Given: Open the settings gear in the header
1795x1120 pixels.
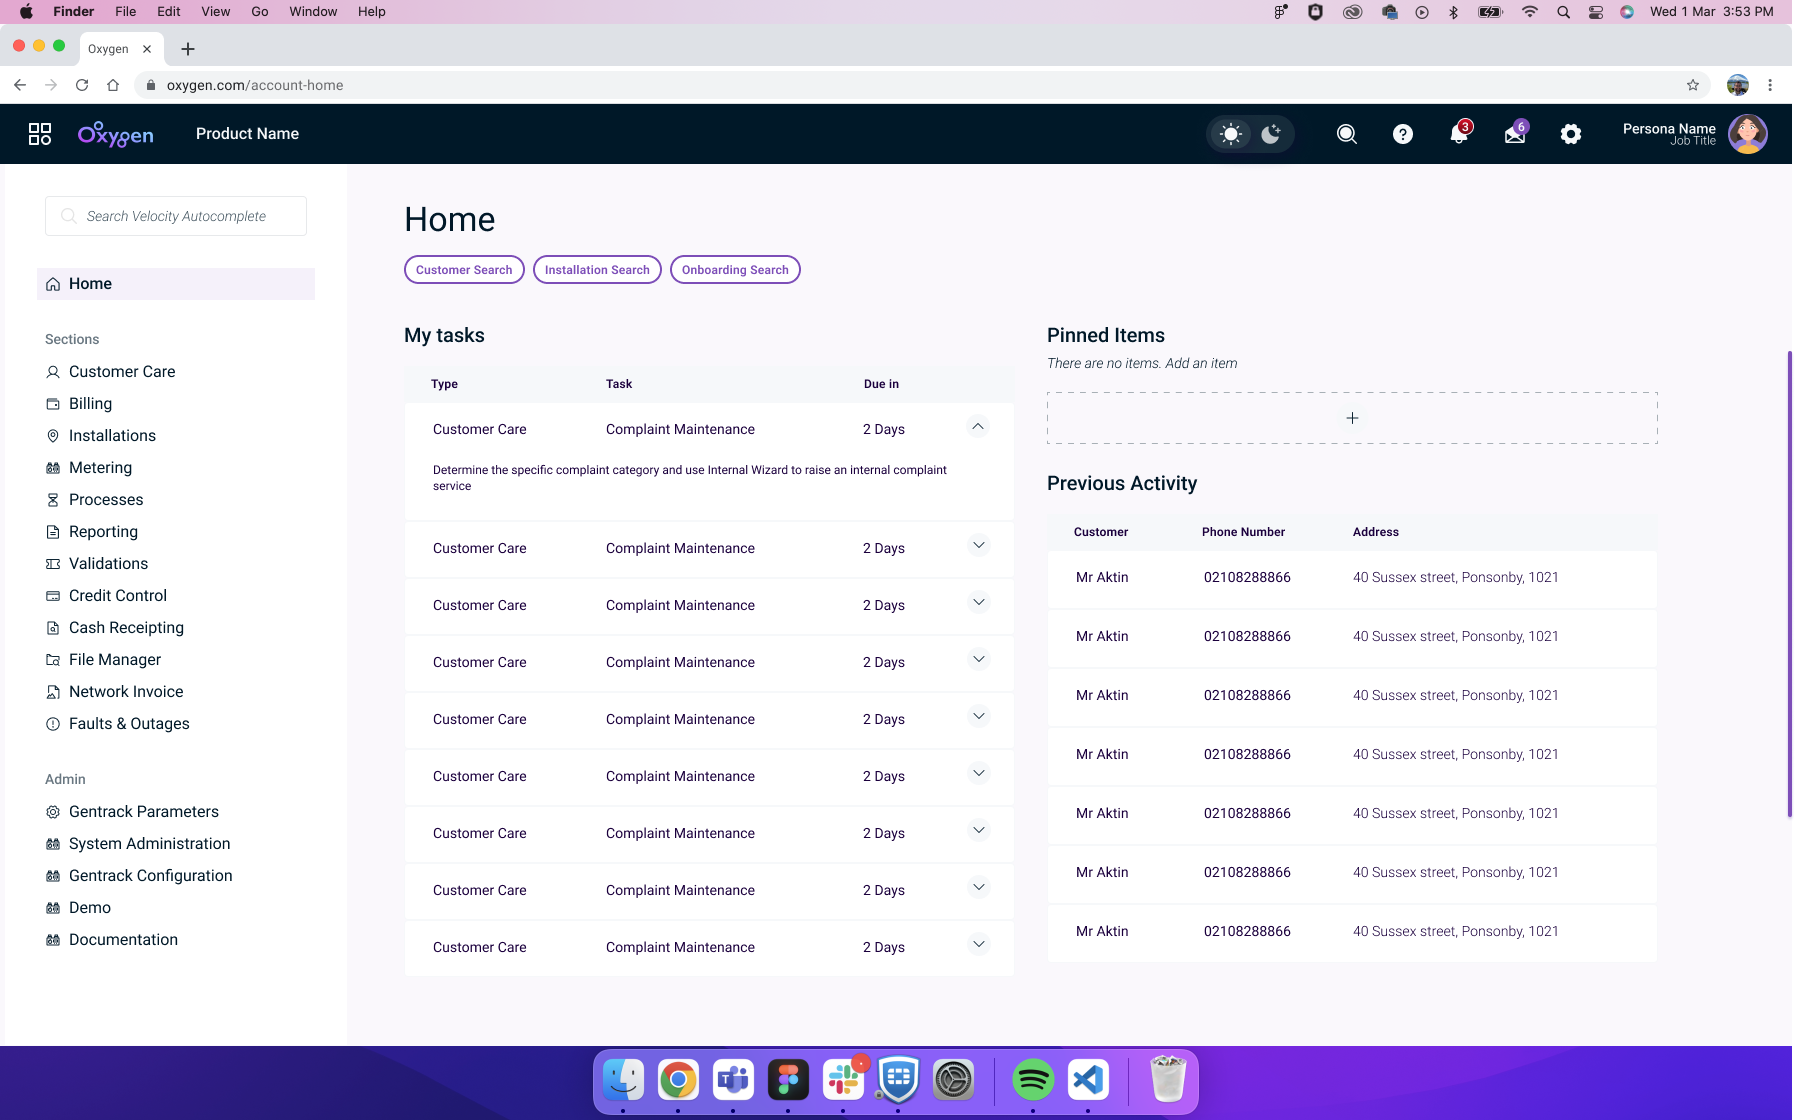Looking at the screenshot, I should click(x=1570, y=134).
